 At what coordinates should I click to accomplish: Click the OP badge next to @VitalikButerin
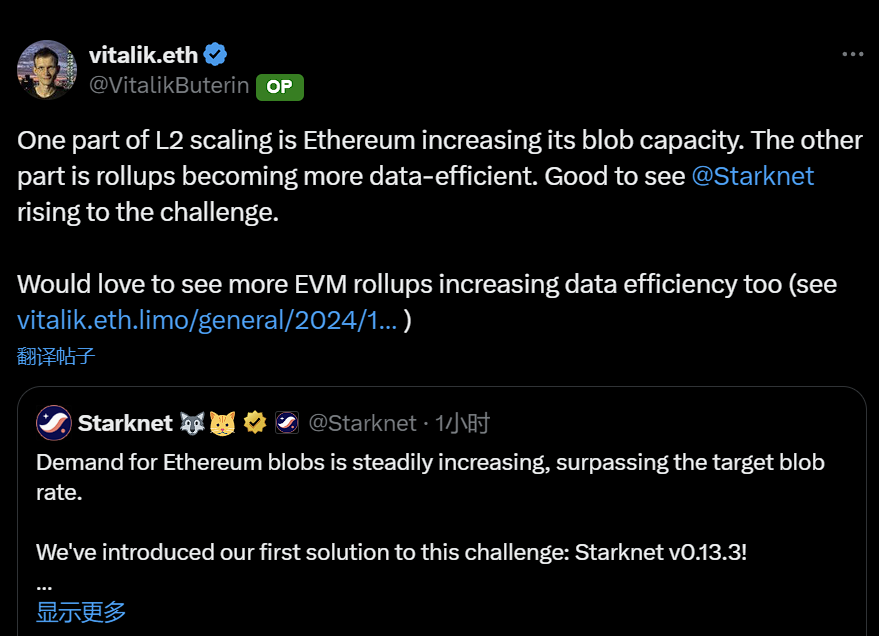click(279, 87)
